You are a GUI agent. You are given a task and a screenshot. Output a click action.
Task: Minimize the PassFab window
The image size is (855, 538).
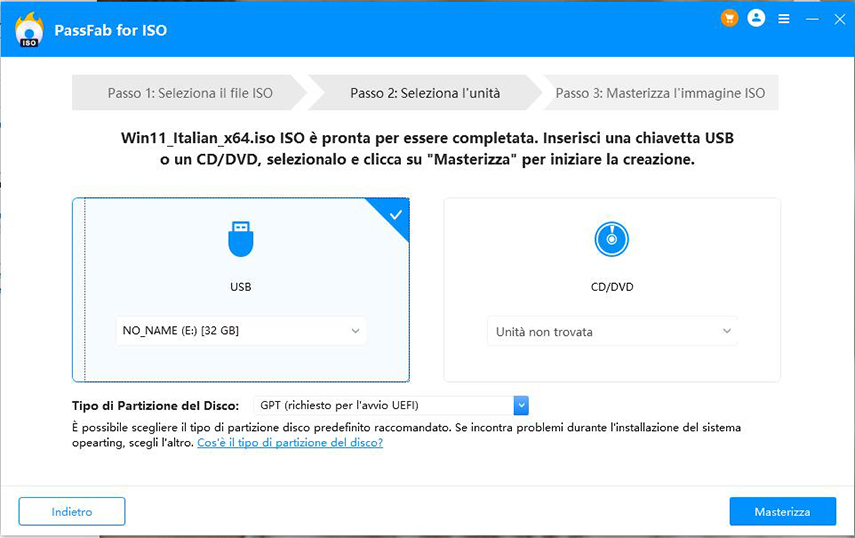click(x=812, y=19)
